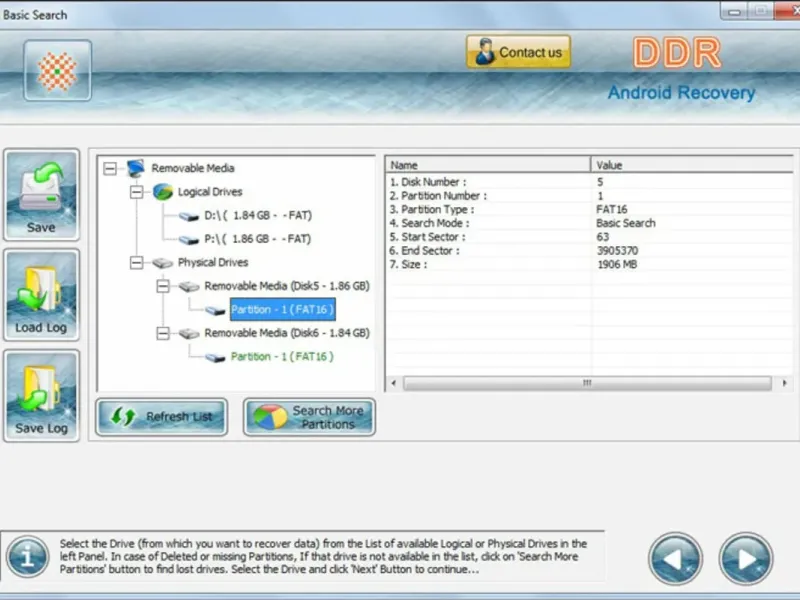Click the Refresh List button
800x600 pixels.
[x=162, y=417]
